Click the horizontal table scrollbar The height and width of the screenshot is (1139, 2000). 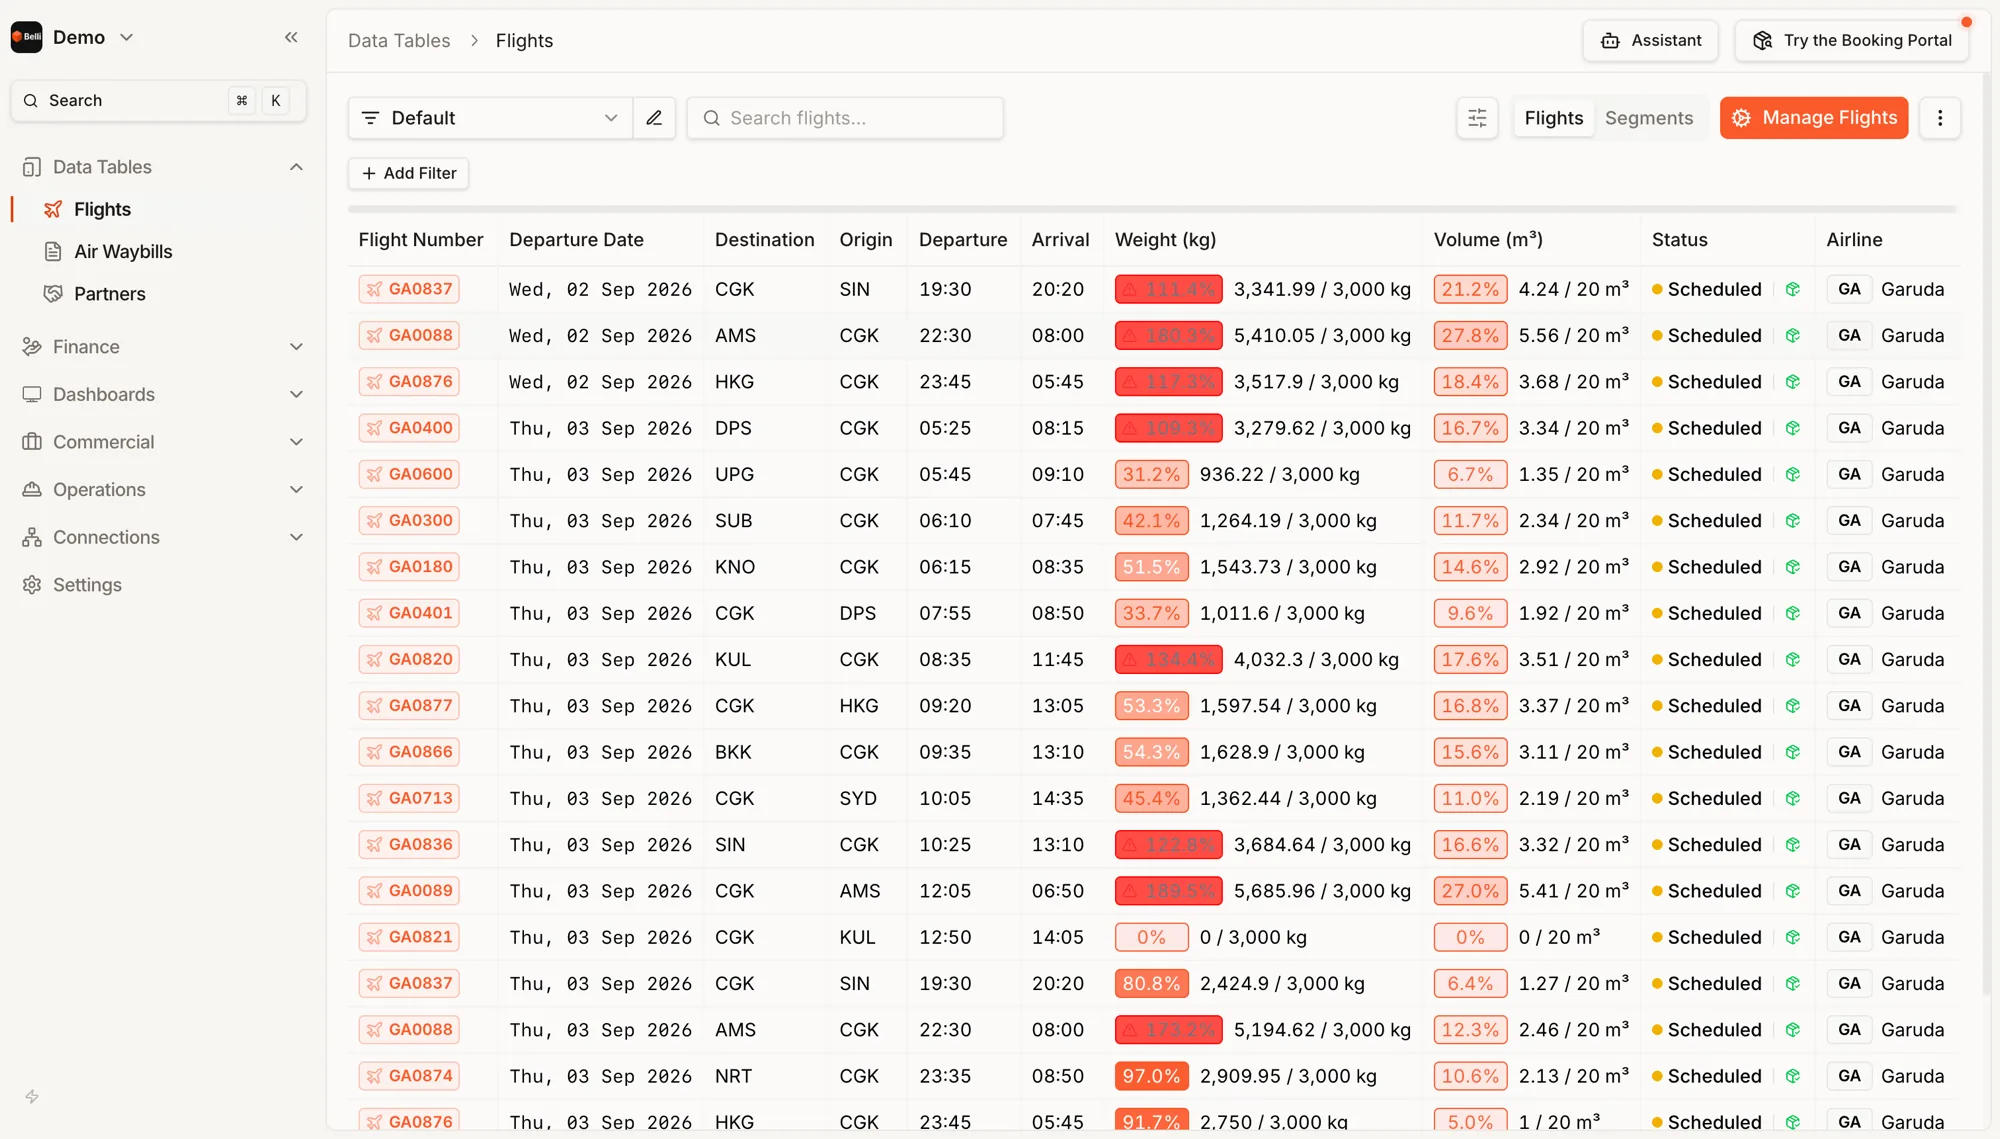point(1152,209)
